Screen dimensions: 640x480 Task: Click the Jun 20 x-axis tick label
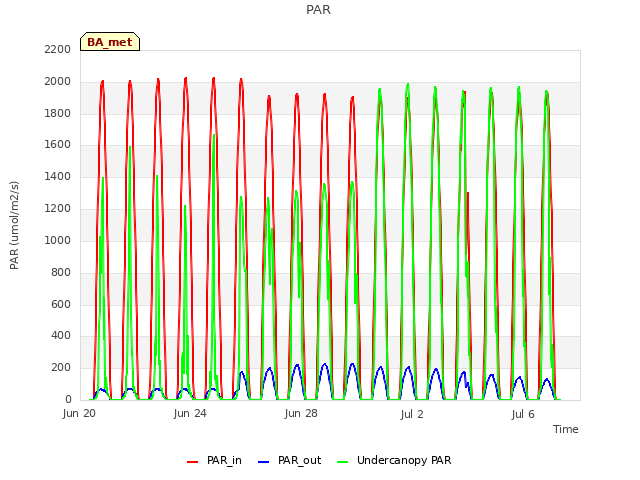pyautogui.click(x=79, y=414)
